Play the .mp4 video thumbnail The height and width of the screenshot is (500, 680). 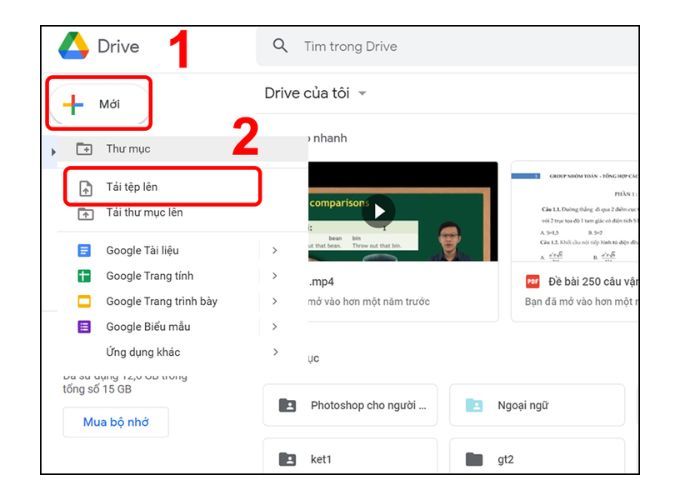click(379, 211)
